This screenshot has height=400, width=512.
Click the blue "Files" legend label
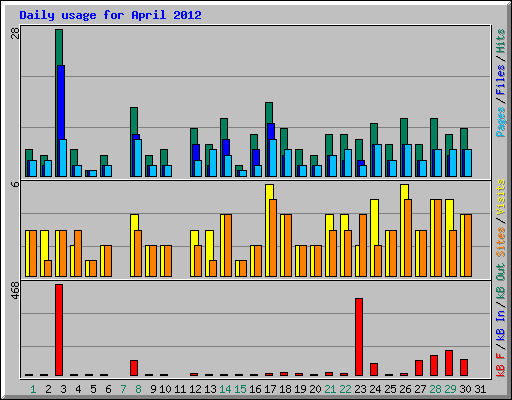click(501, 80)
